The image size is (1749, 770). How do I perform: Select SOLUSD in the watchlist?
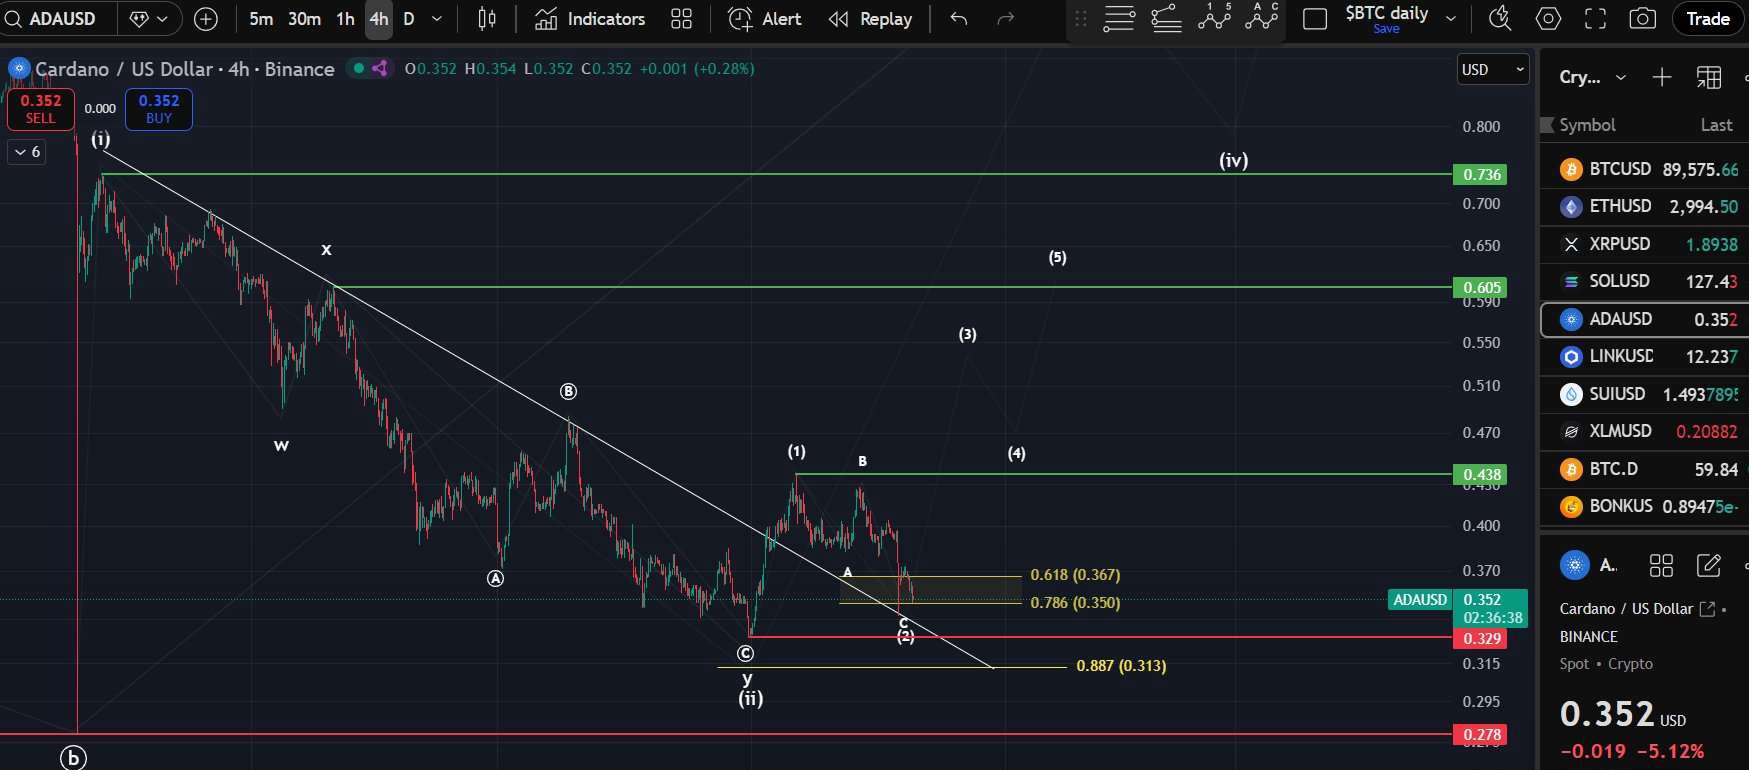pos(1645,281)
